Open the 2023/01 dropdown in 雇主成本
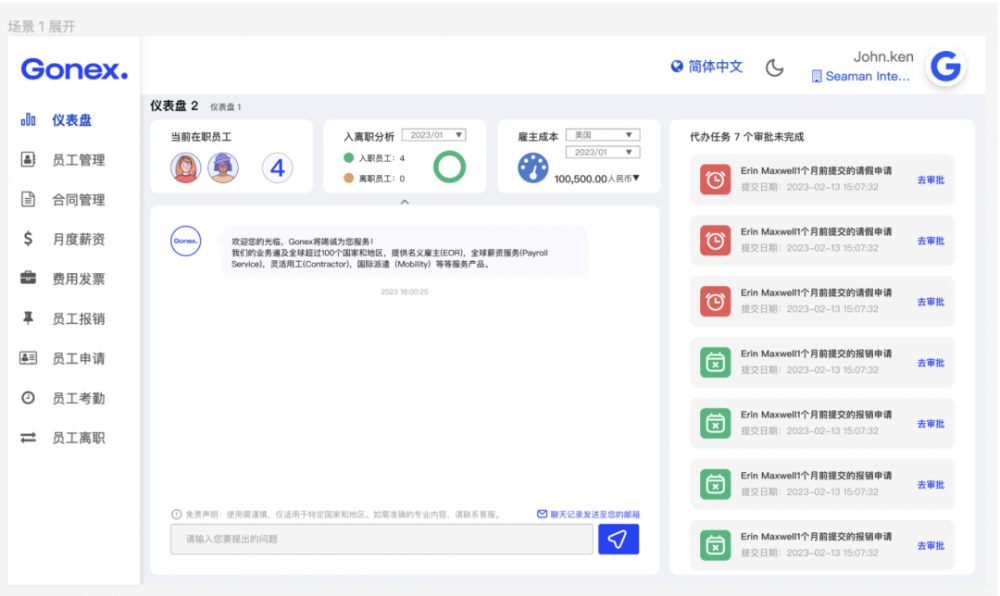 [x=602, y=152]
